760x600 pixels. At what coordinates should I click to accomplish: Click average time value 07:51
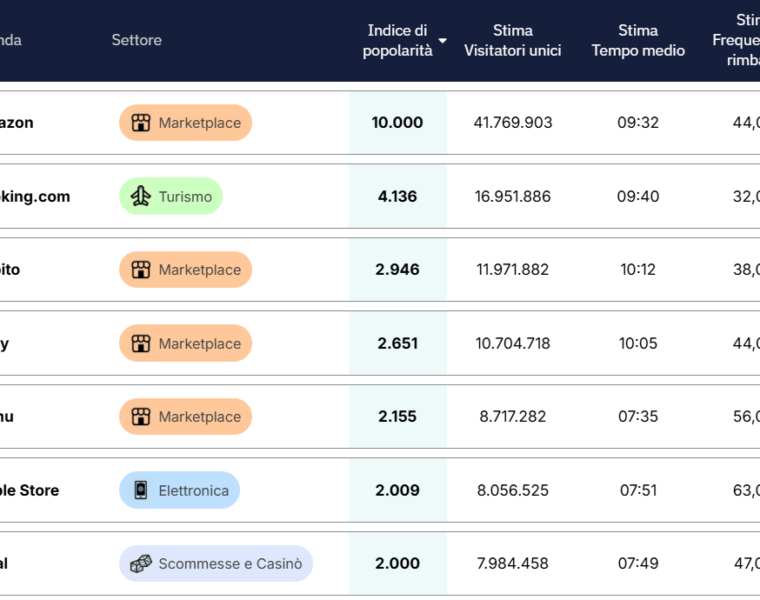click(x=638, y=490)
